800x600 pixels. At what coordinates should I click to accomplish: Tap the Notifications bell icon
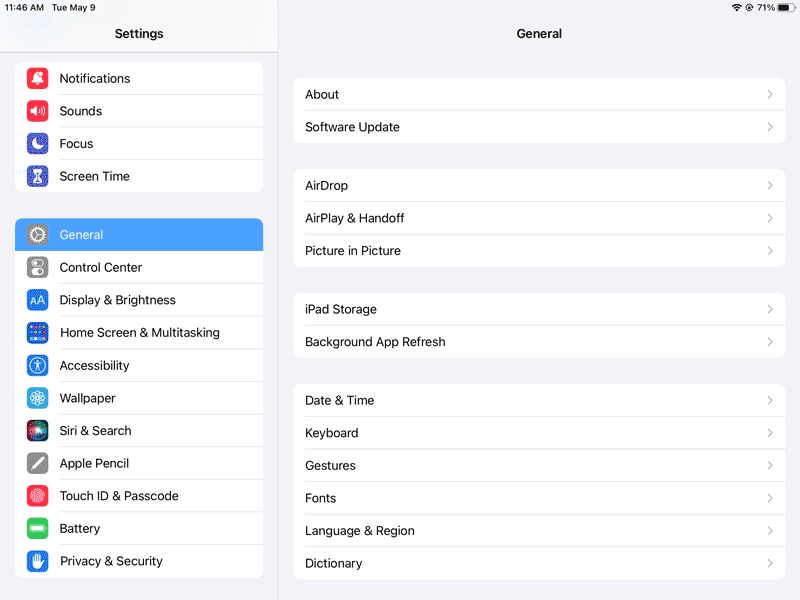(37, 79)
